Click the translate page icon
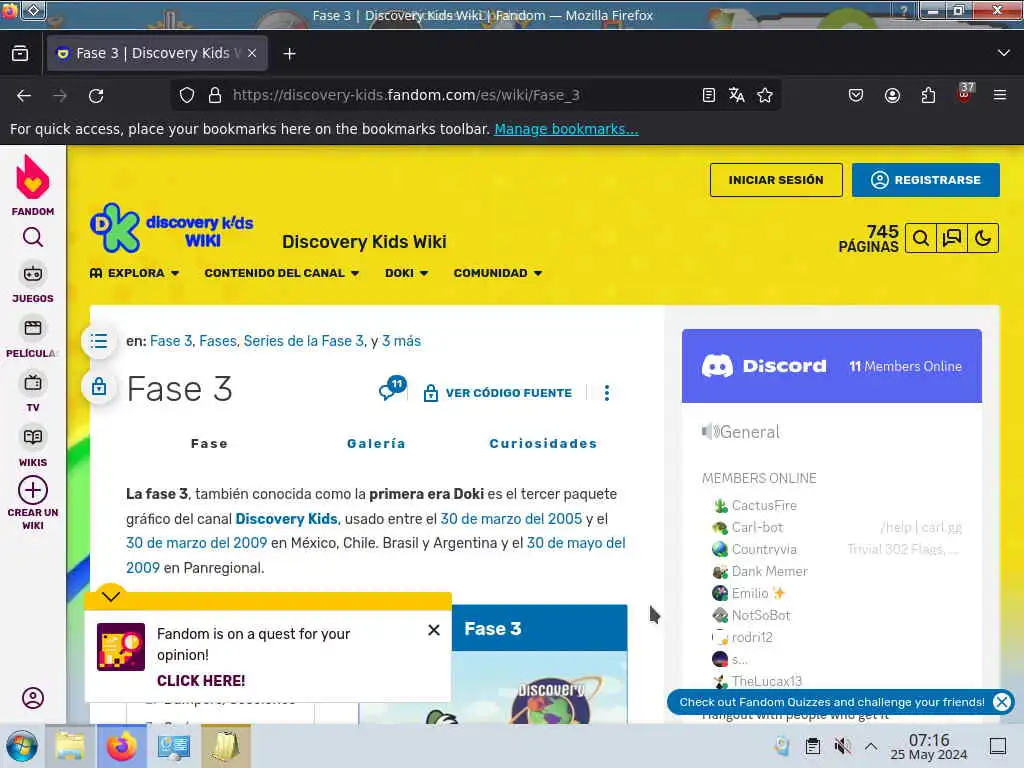Screen dimensions: 1024x768 pyautogui.click(x=737, y=95)
